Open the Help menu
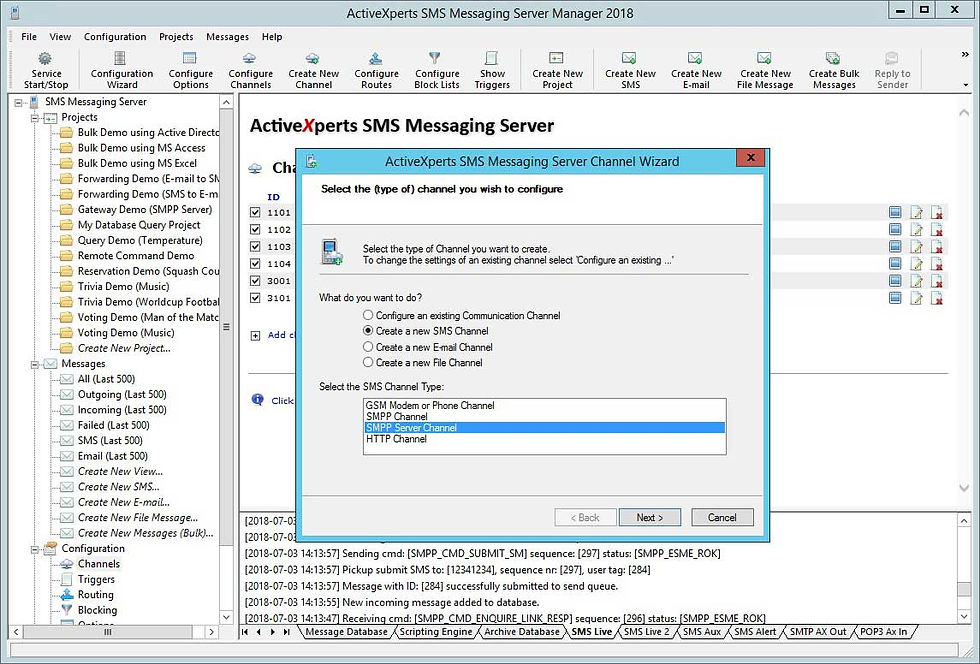980x664 pixels. click(272, 37)
